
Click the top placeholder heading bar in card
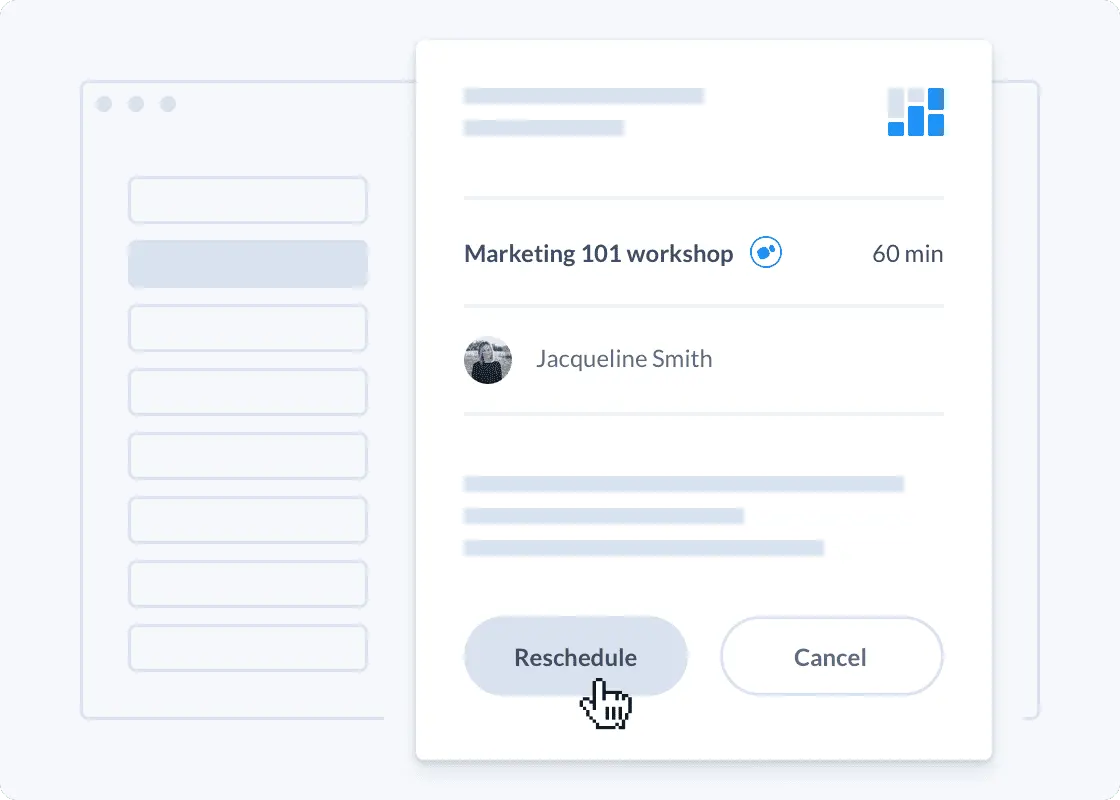coord(584,96)
